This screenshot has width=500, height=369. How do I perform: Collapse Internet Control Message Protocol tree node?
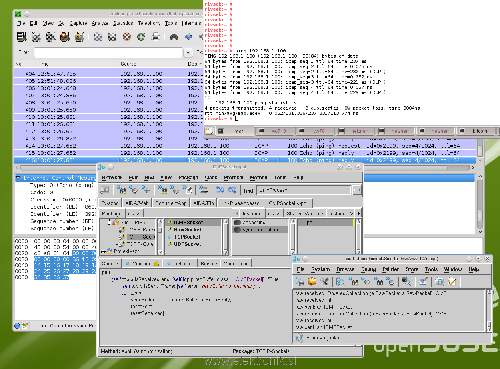tap(18, 178)
